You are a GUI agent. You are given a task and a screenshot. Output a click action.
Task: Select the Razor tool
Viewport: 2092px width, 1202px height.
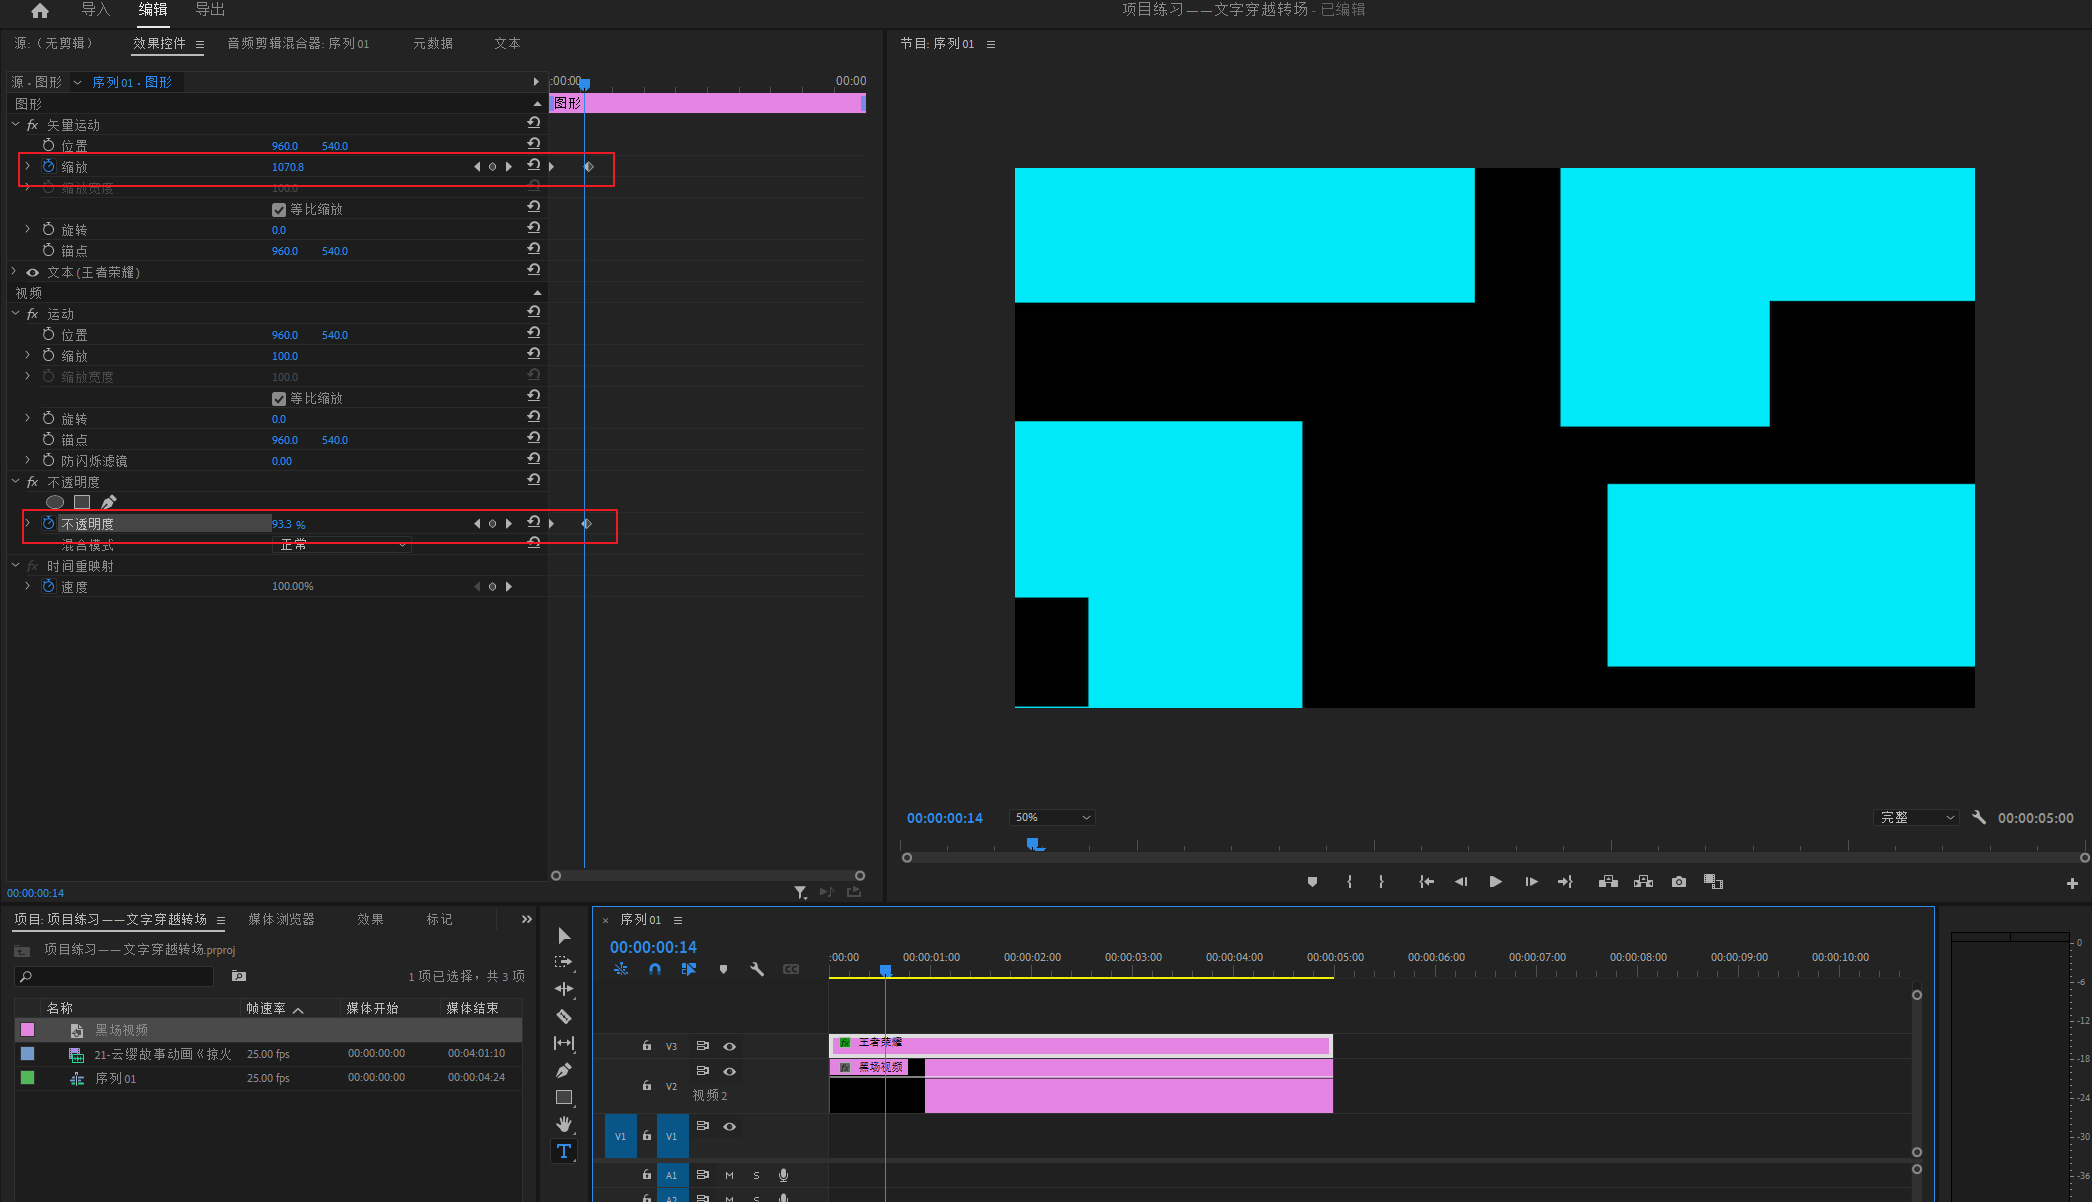(564, 1016)
